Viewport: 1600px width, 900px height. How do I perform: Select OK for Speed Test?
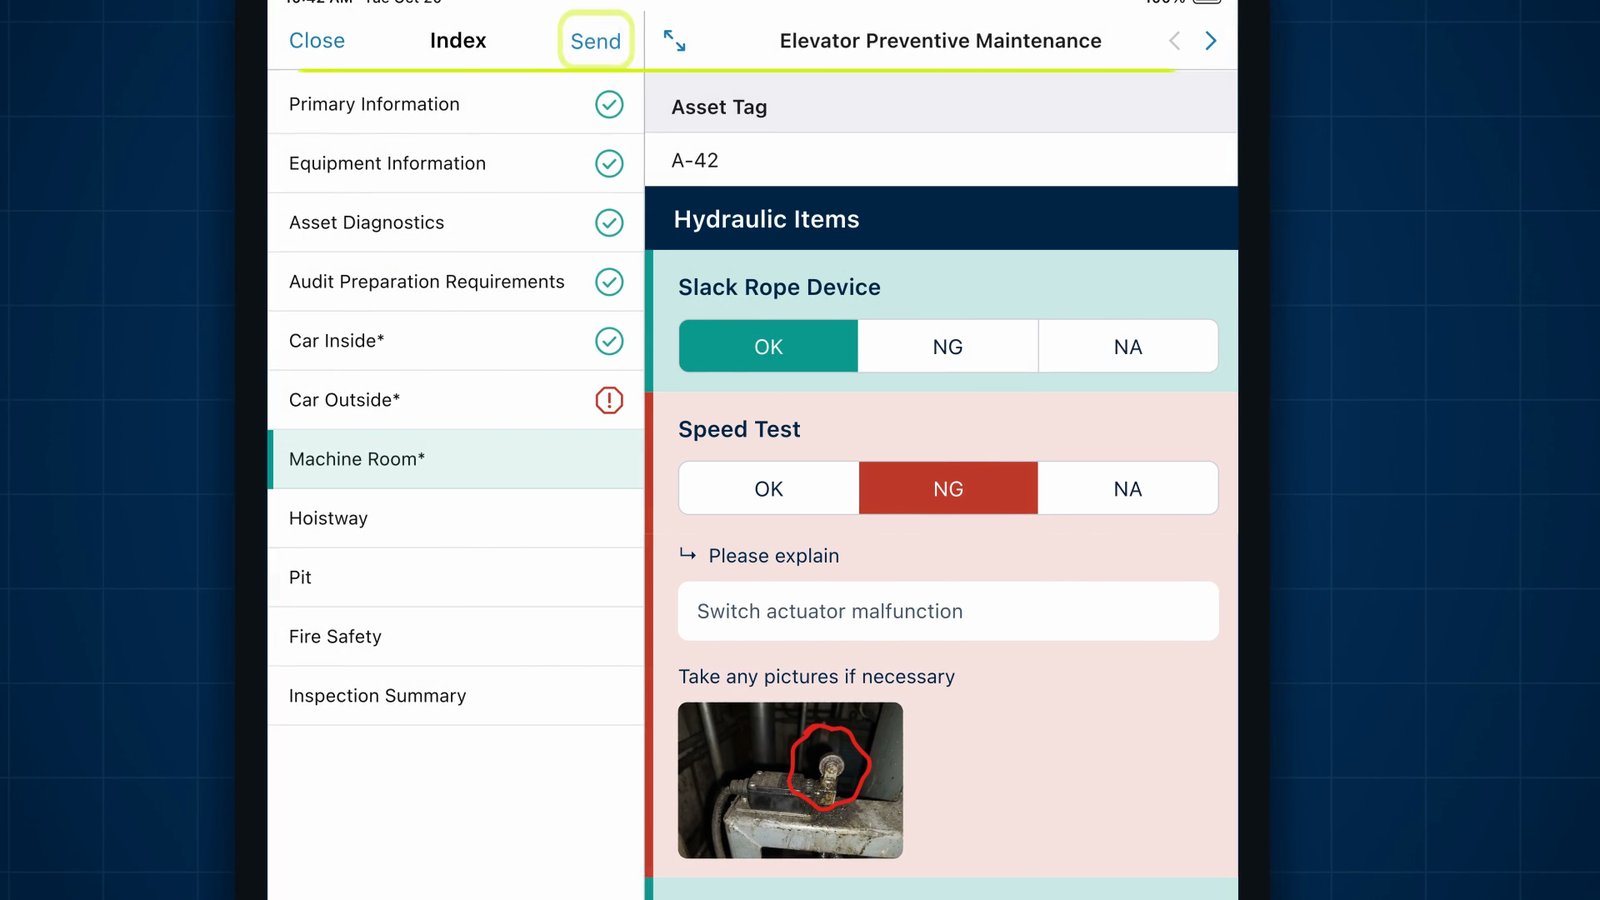768,489
